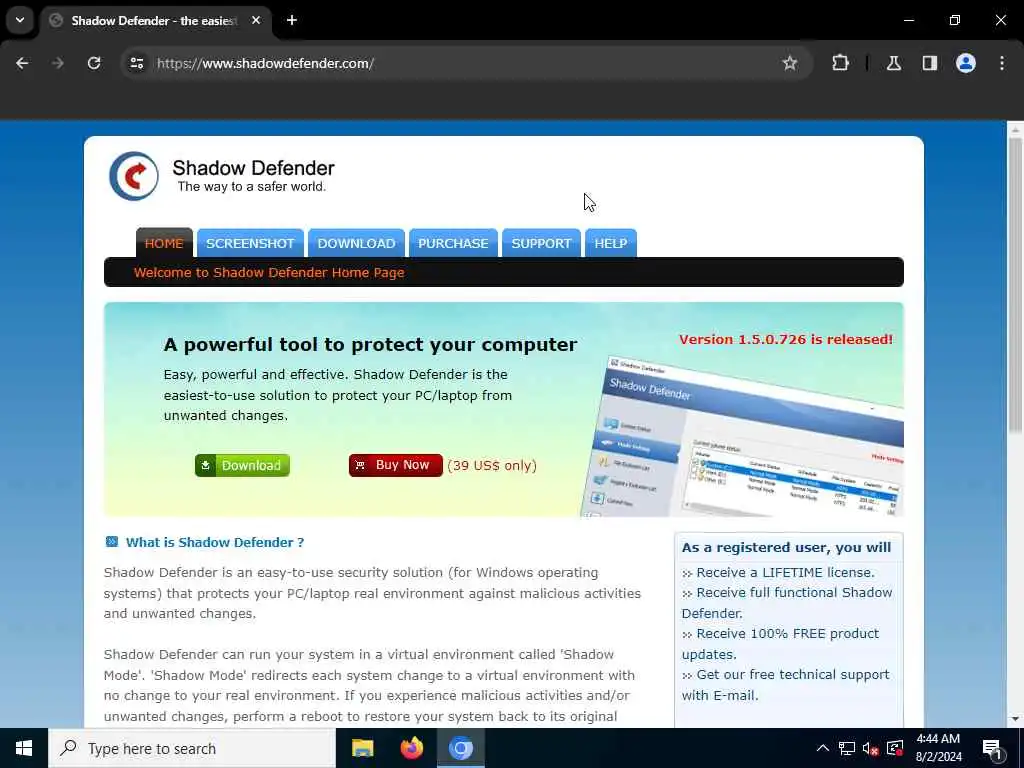Click 'Version 1.5.0.726 is released!' text
Screen dimensions: 1024x768
tap(786, 340)
